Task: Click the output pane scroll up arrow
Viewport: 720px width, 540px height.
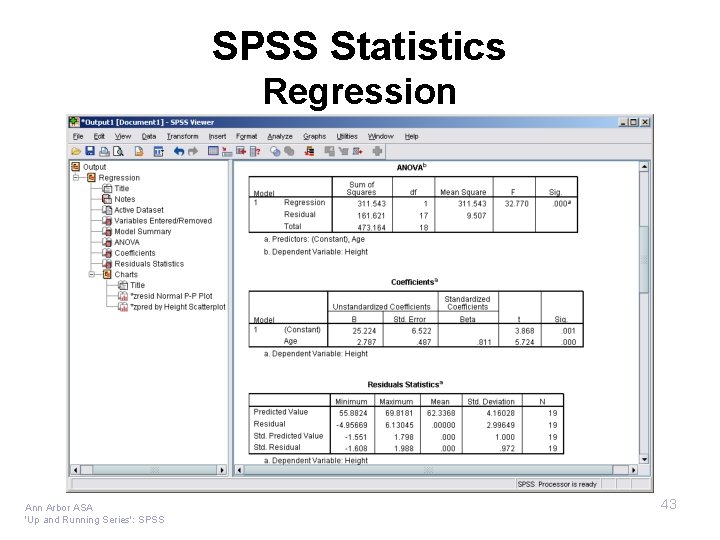Action: (644, 167)
